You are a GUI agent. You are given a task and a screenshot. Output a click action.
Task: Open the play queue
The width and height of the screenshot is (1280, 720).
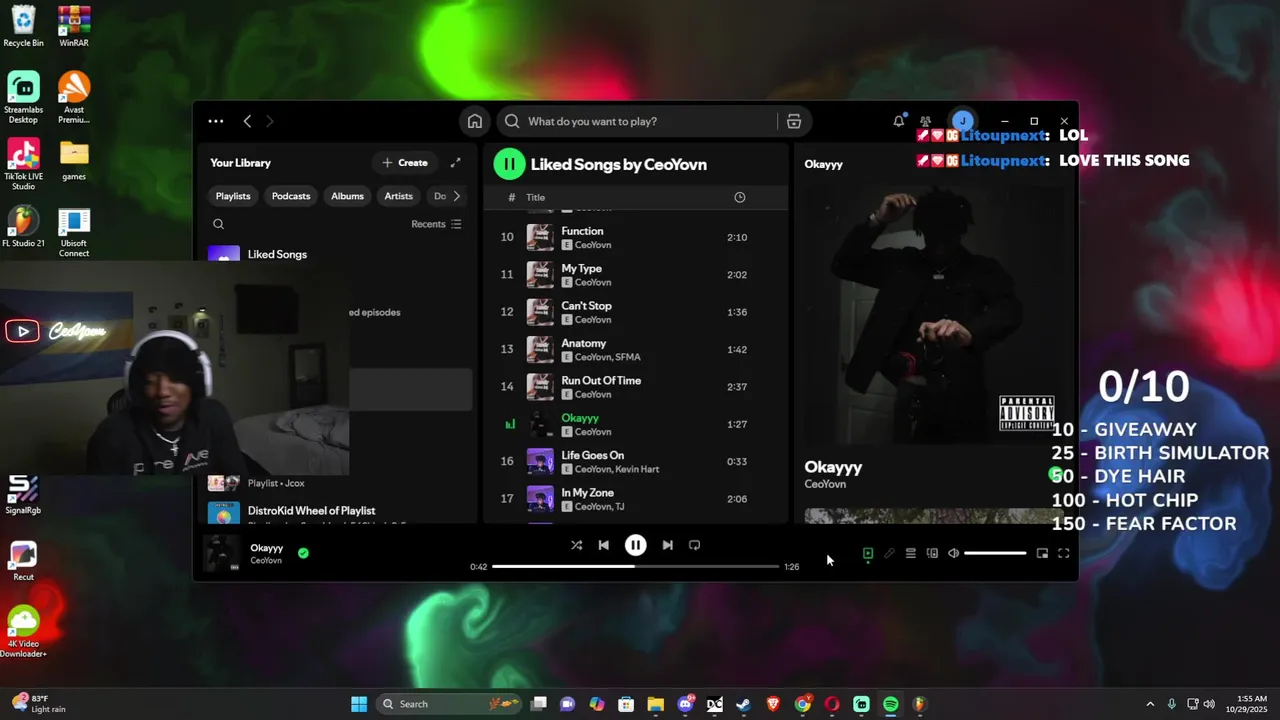[910, 553]
